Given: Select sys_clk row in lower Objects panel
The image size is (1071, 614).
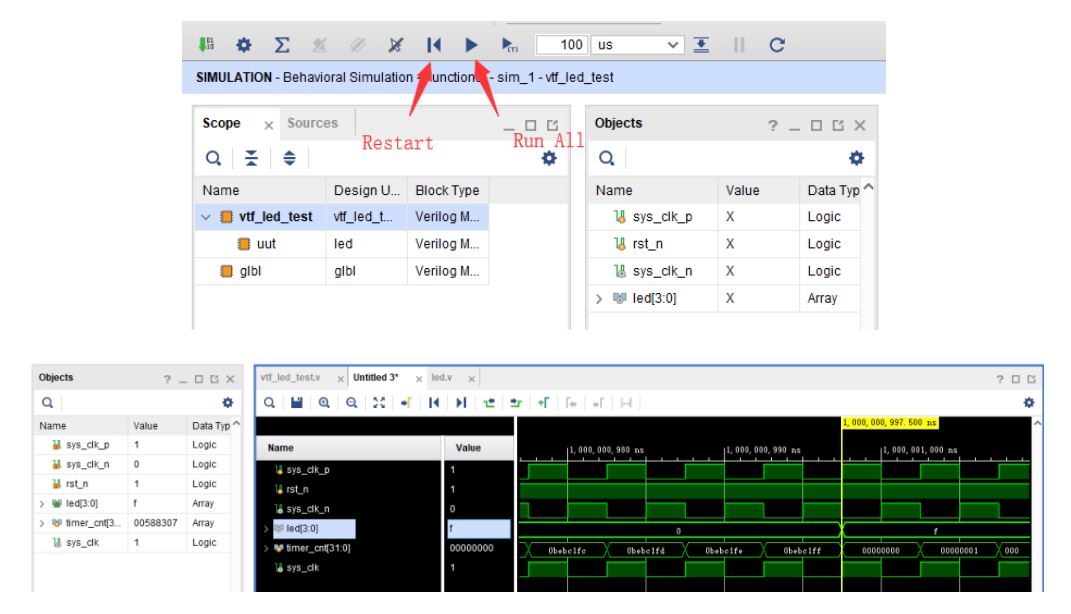Looking at the screenshot, I should click(133, 543).
